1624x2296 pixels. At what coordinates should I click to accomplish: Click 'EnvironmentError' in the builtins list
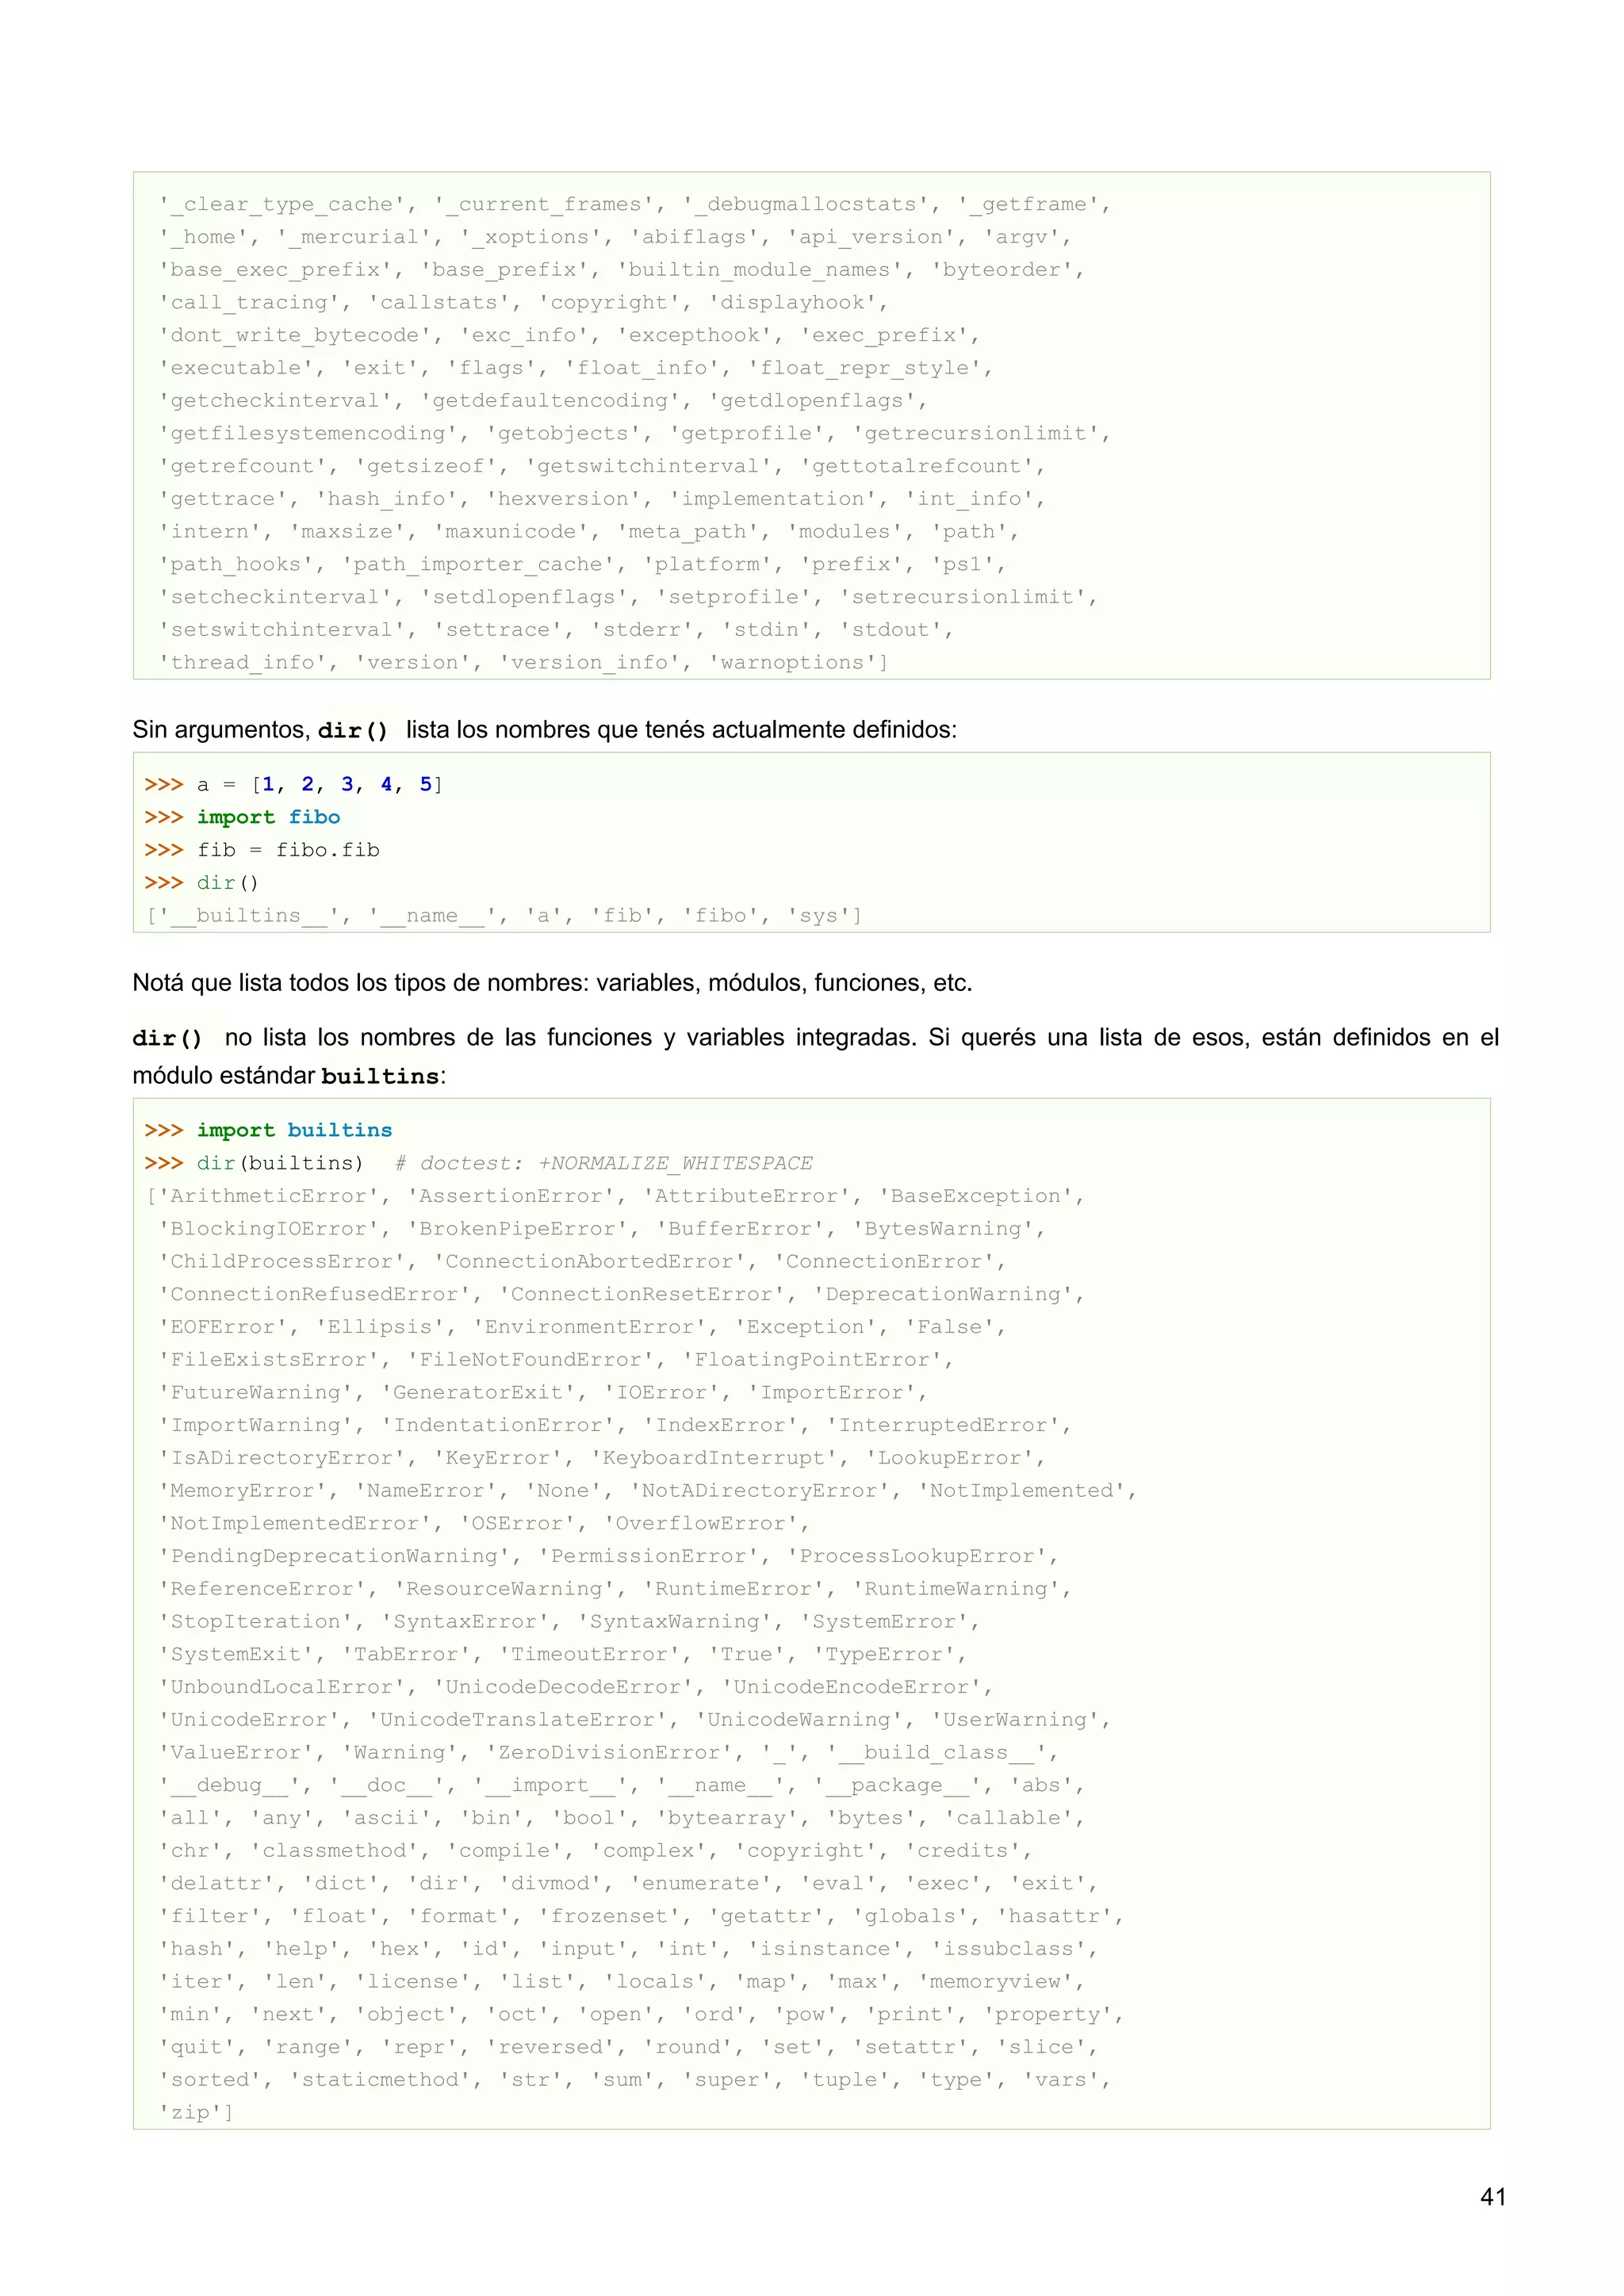[x=596, y=1327]
